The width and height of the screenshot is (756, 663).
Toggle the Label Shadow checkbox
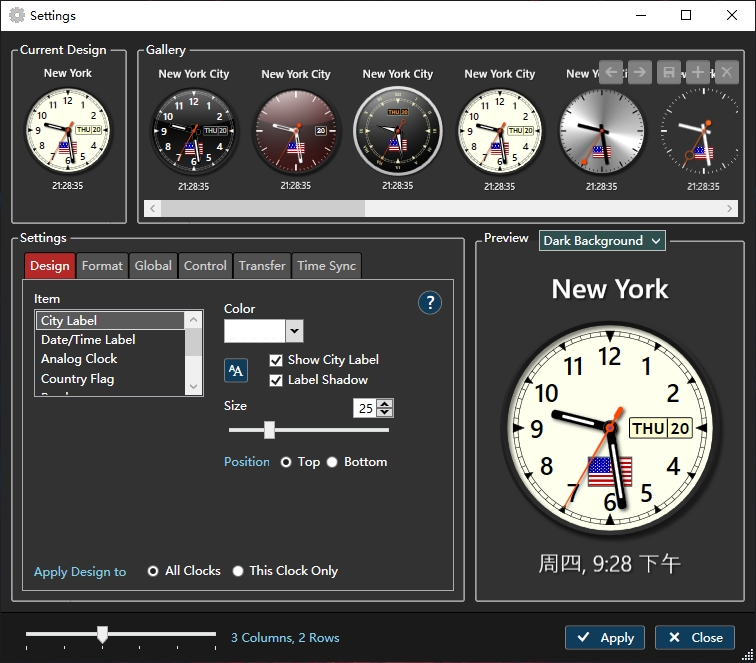(277, 380)
